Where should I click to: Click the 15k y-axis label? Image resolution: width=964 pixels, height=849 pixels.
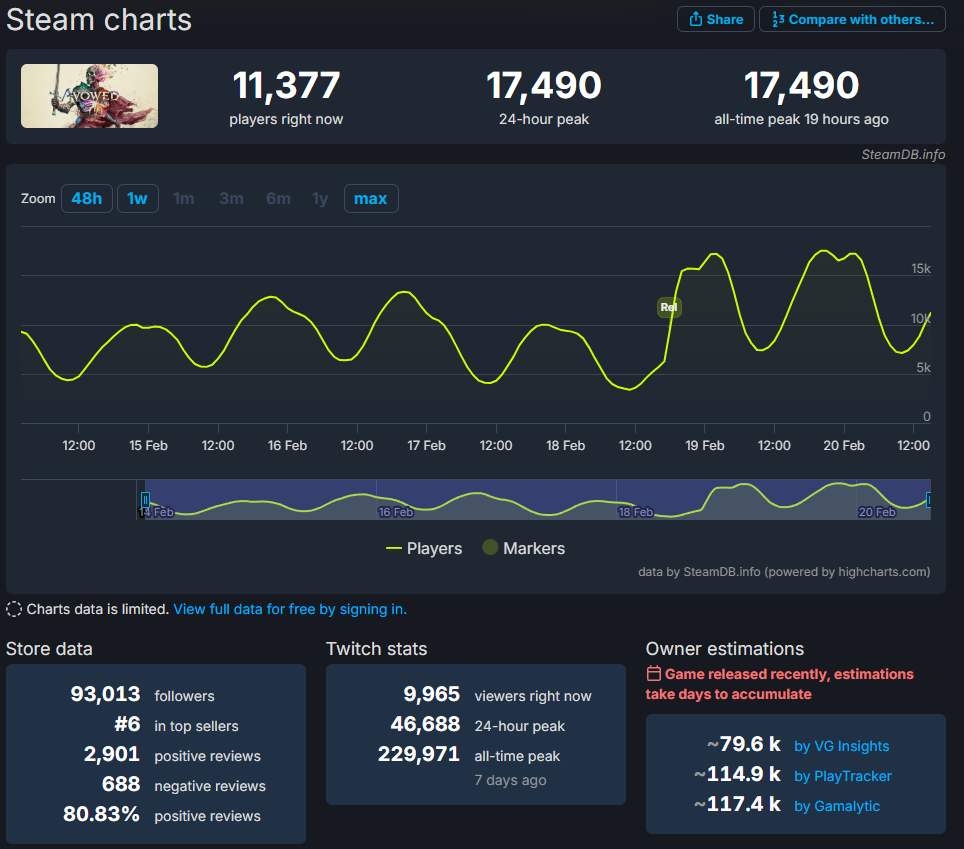pyautogui.click(x=921, y=269)
